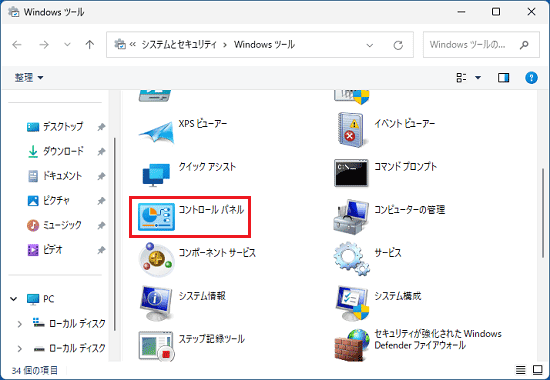This screenshot has height=380, width=550.
Task: Unpin ビデオ using its pin icon
Action: pyautogui.click(x=101, y=250)
